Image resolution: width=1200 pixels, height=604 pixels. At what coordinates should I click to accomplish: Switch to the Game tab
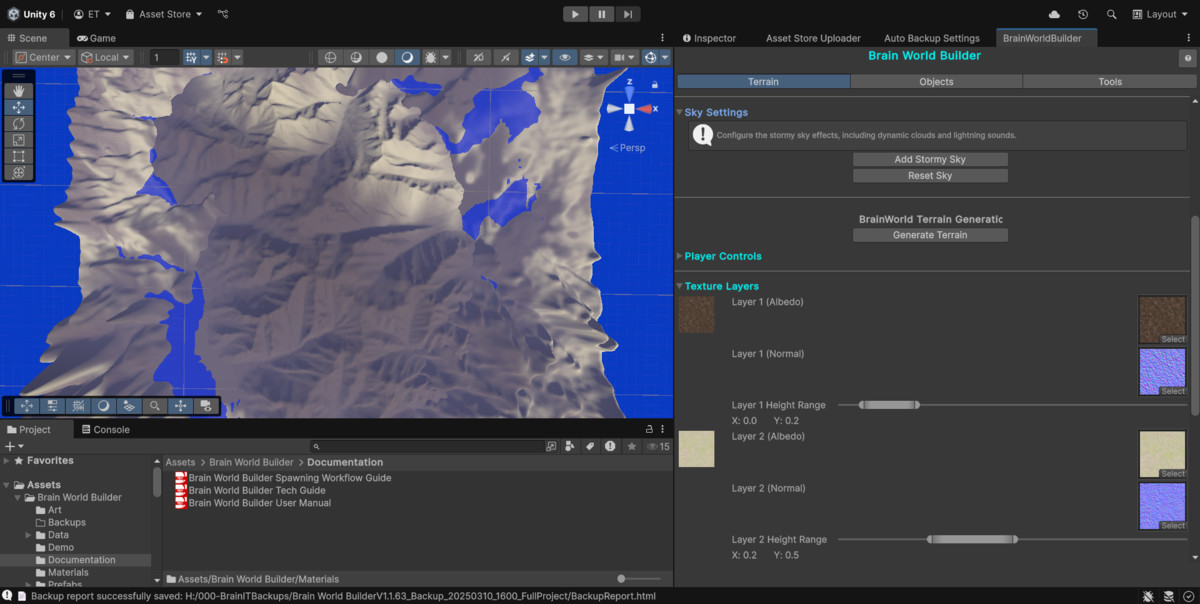(97, 38)
